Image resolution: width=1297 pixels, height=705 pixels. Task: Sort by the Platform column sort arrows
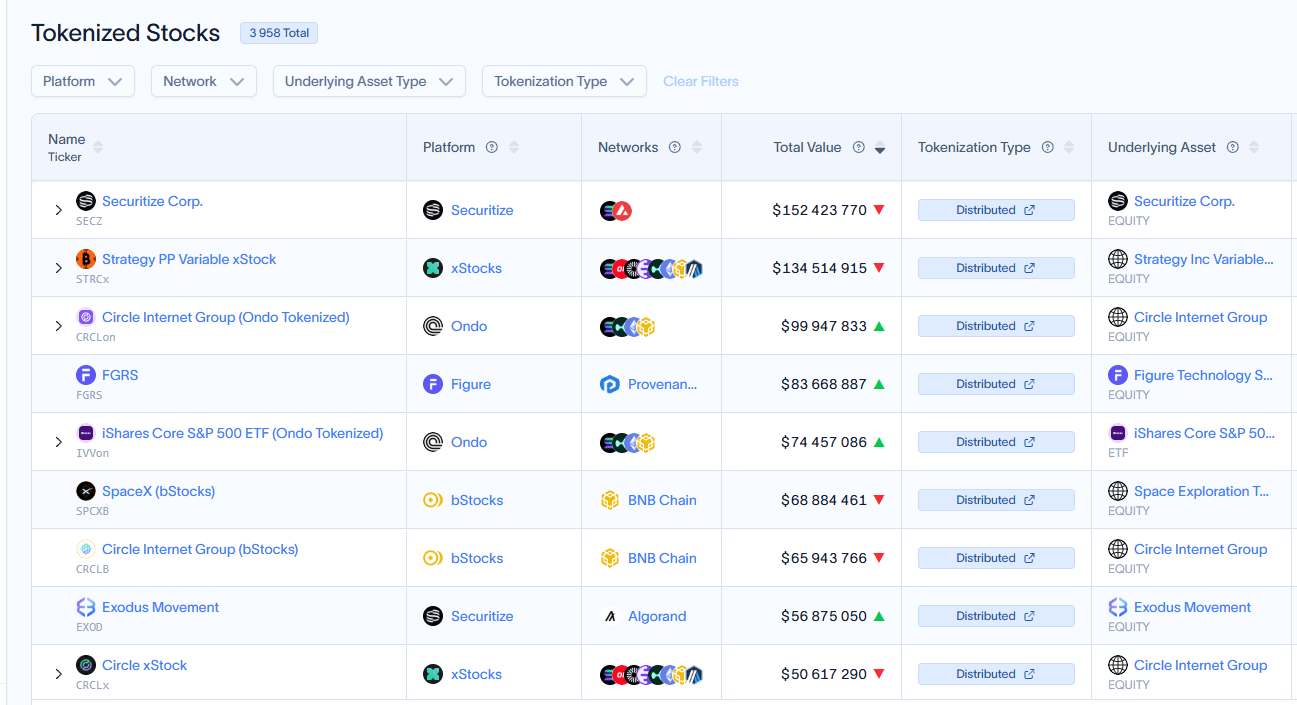point(514,147)
